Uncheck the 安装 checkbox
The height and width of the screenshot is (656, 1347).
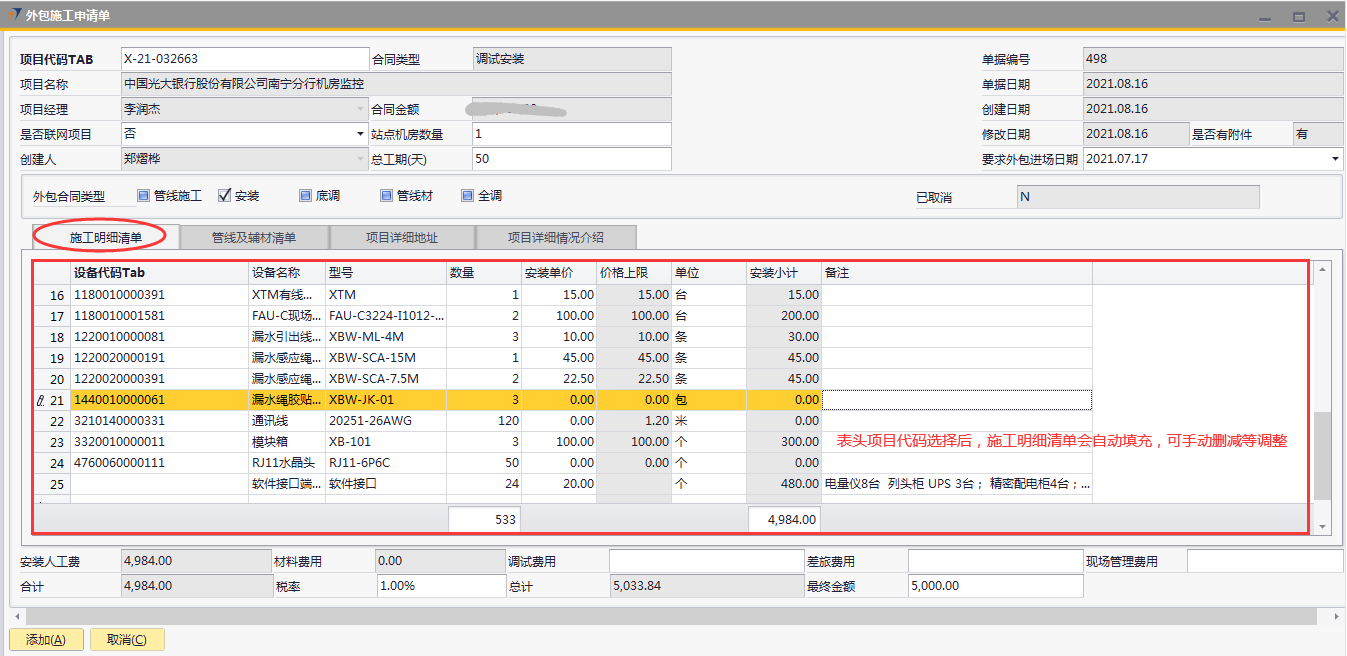pyautogui.click(x=224, y=196)
